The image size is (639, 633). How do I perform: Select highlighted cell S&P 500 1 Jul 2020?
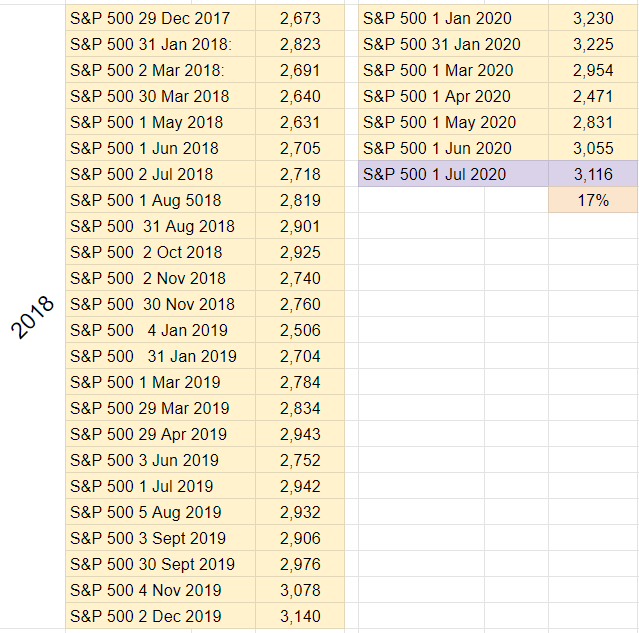[454, 174]
